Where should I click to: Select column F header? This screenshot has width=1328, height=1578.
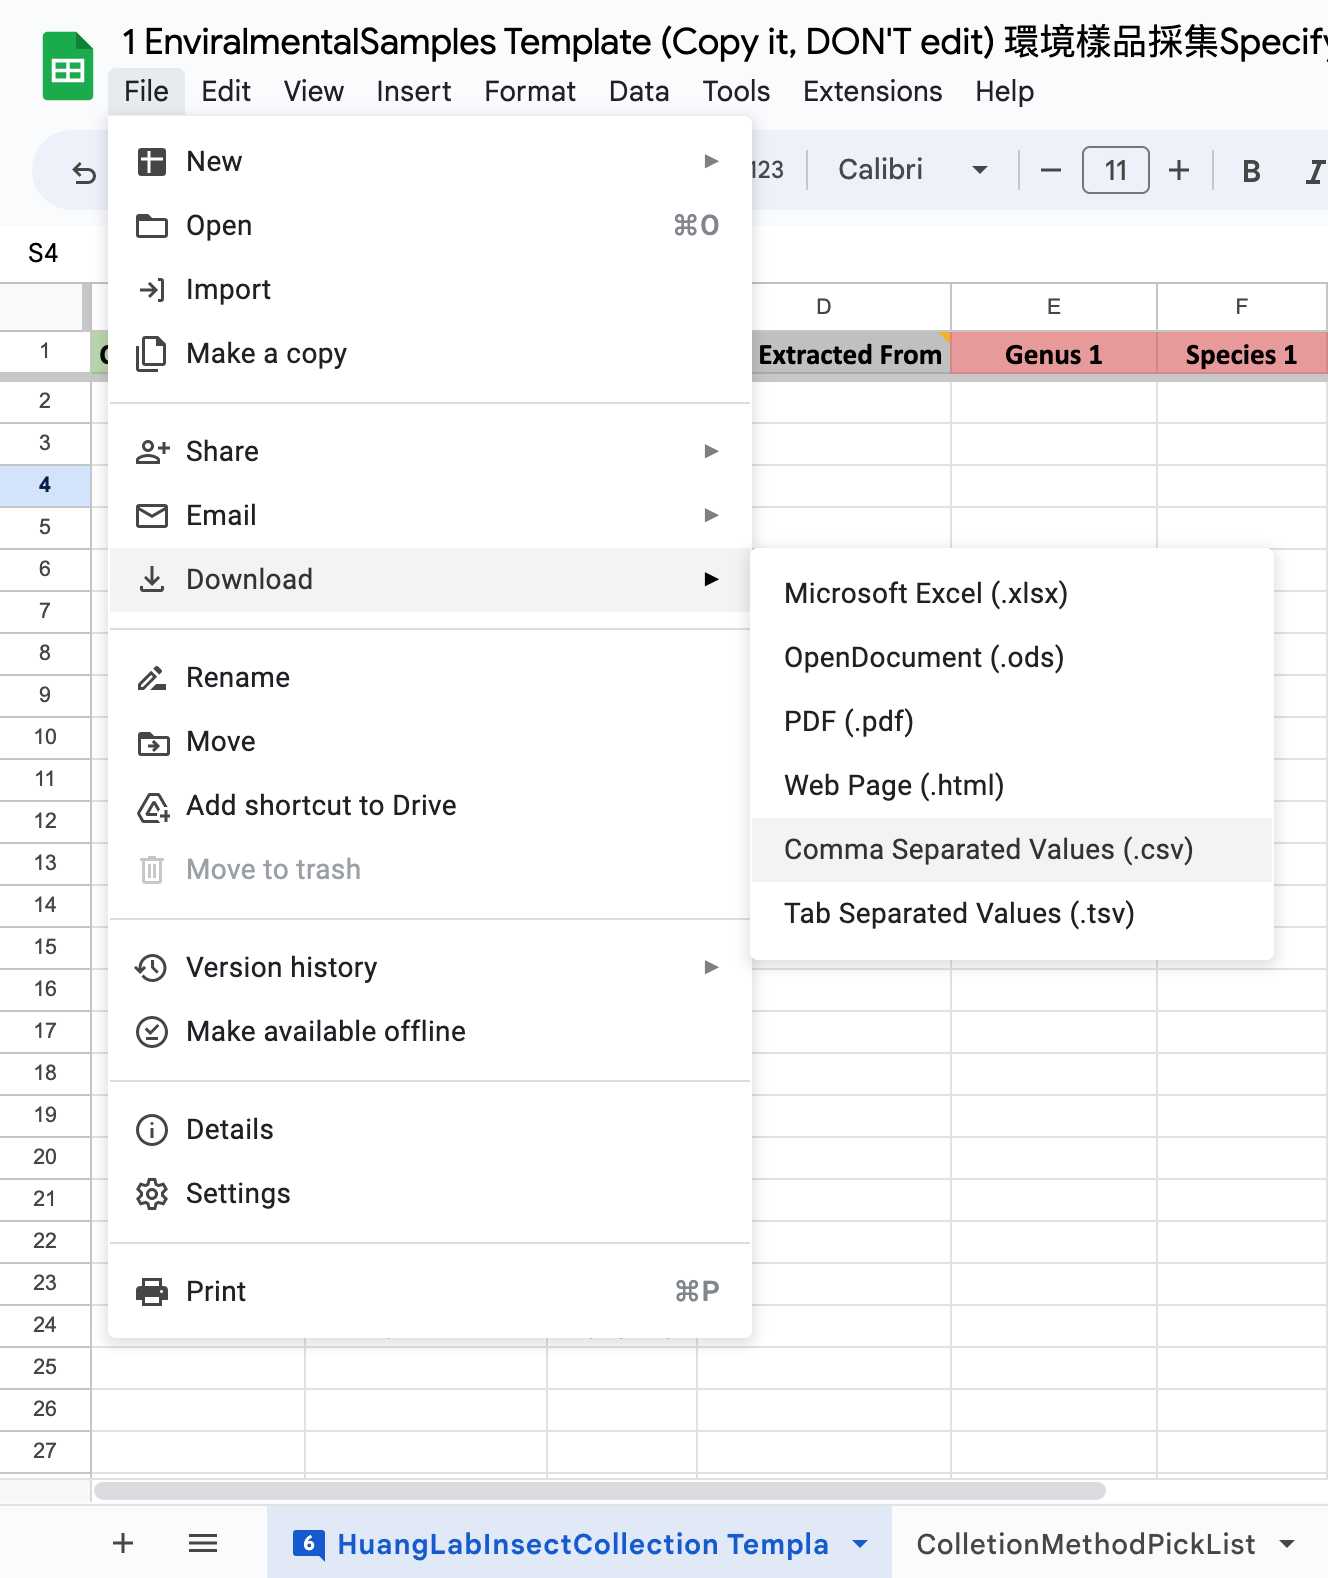pos(1242,307)
